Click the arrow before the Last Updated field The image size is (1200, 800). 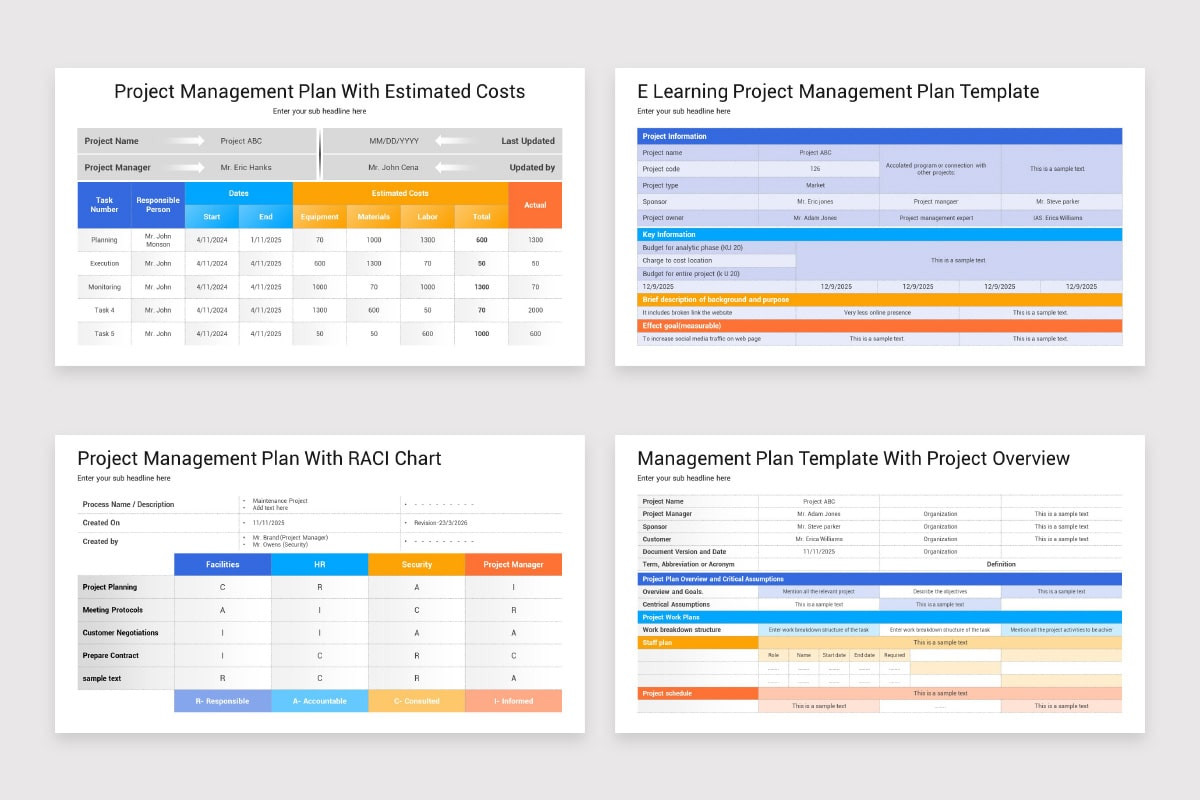(455, 140)
